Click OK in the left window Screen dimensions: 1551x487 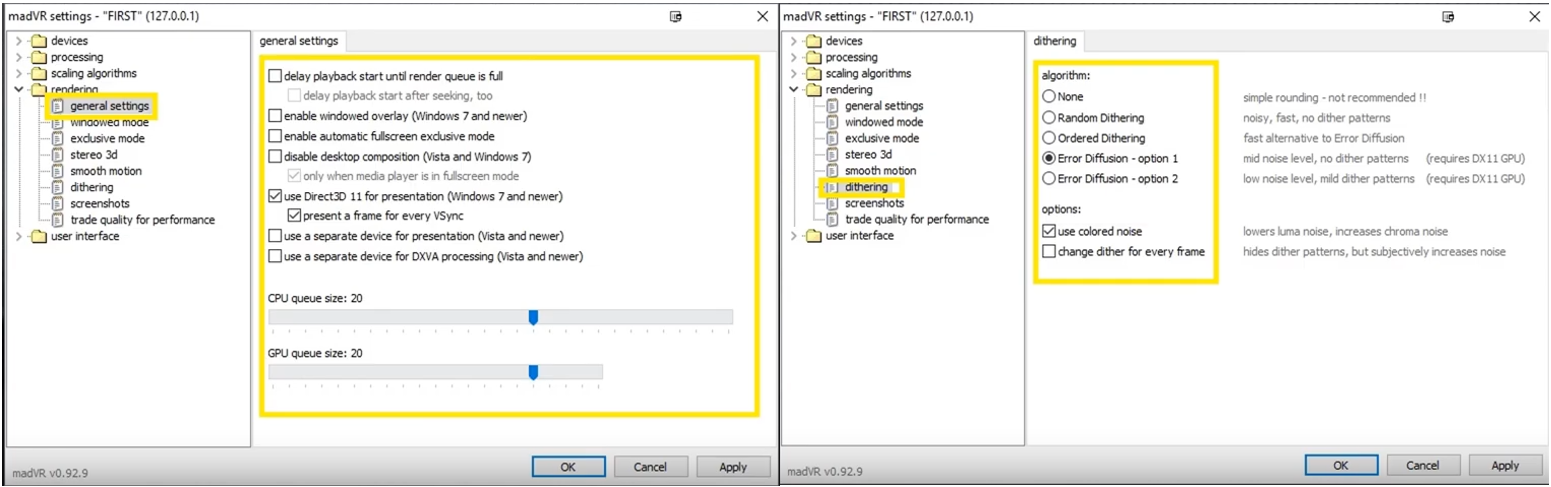568,466
